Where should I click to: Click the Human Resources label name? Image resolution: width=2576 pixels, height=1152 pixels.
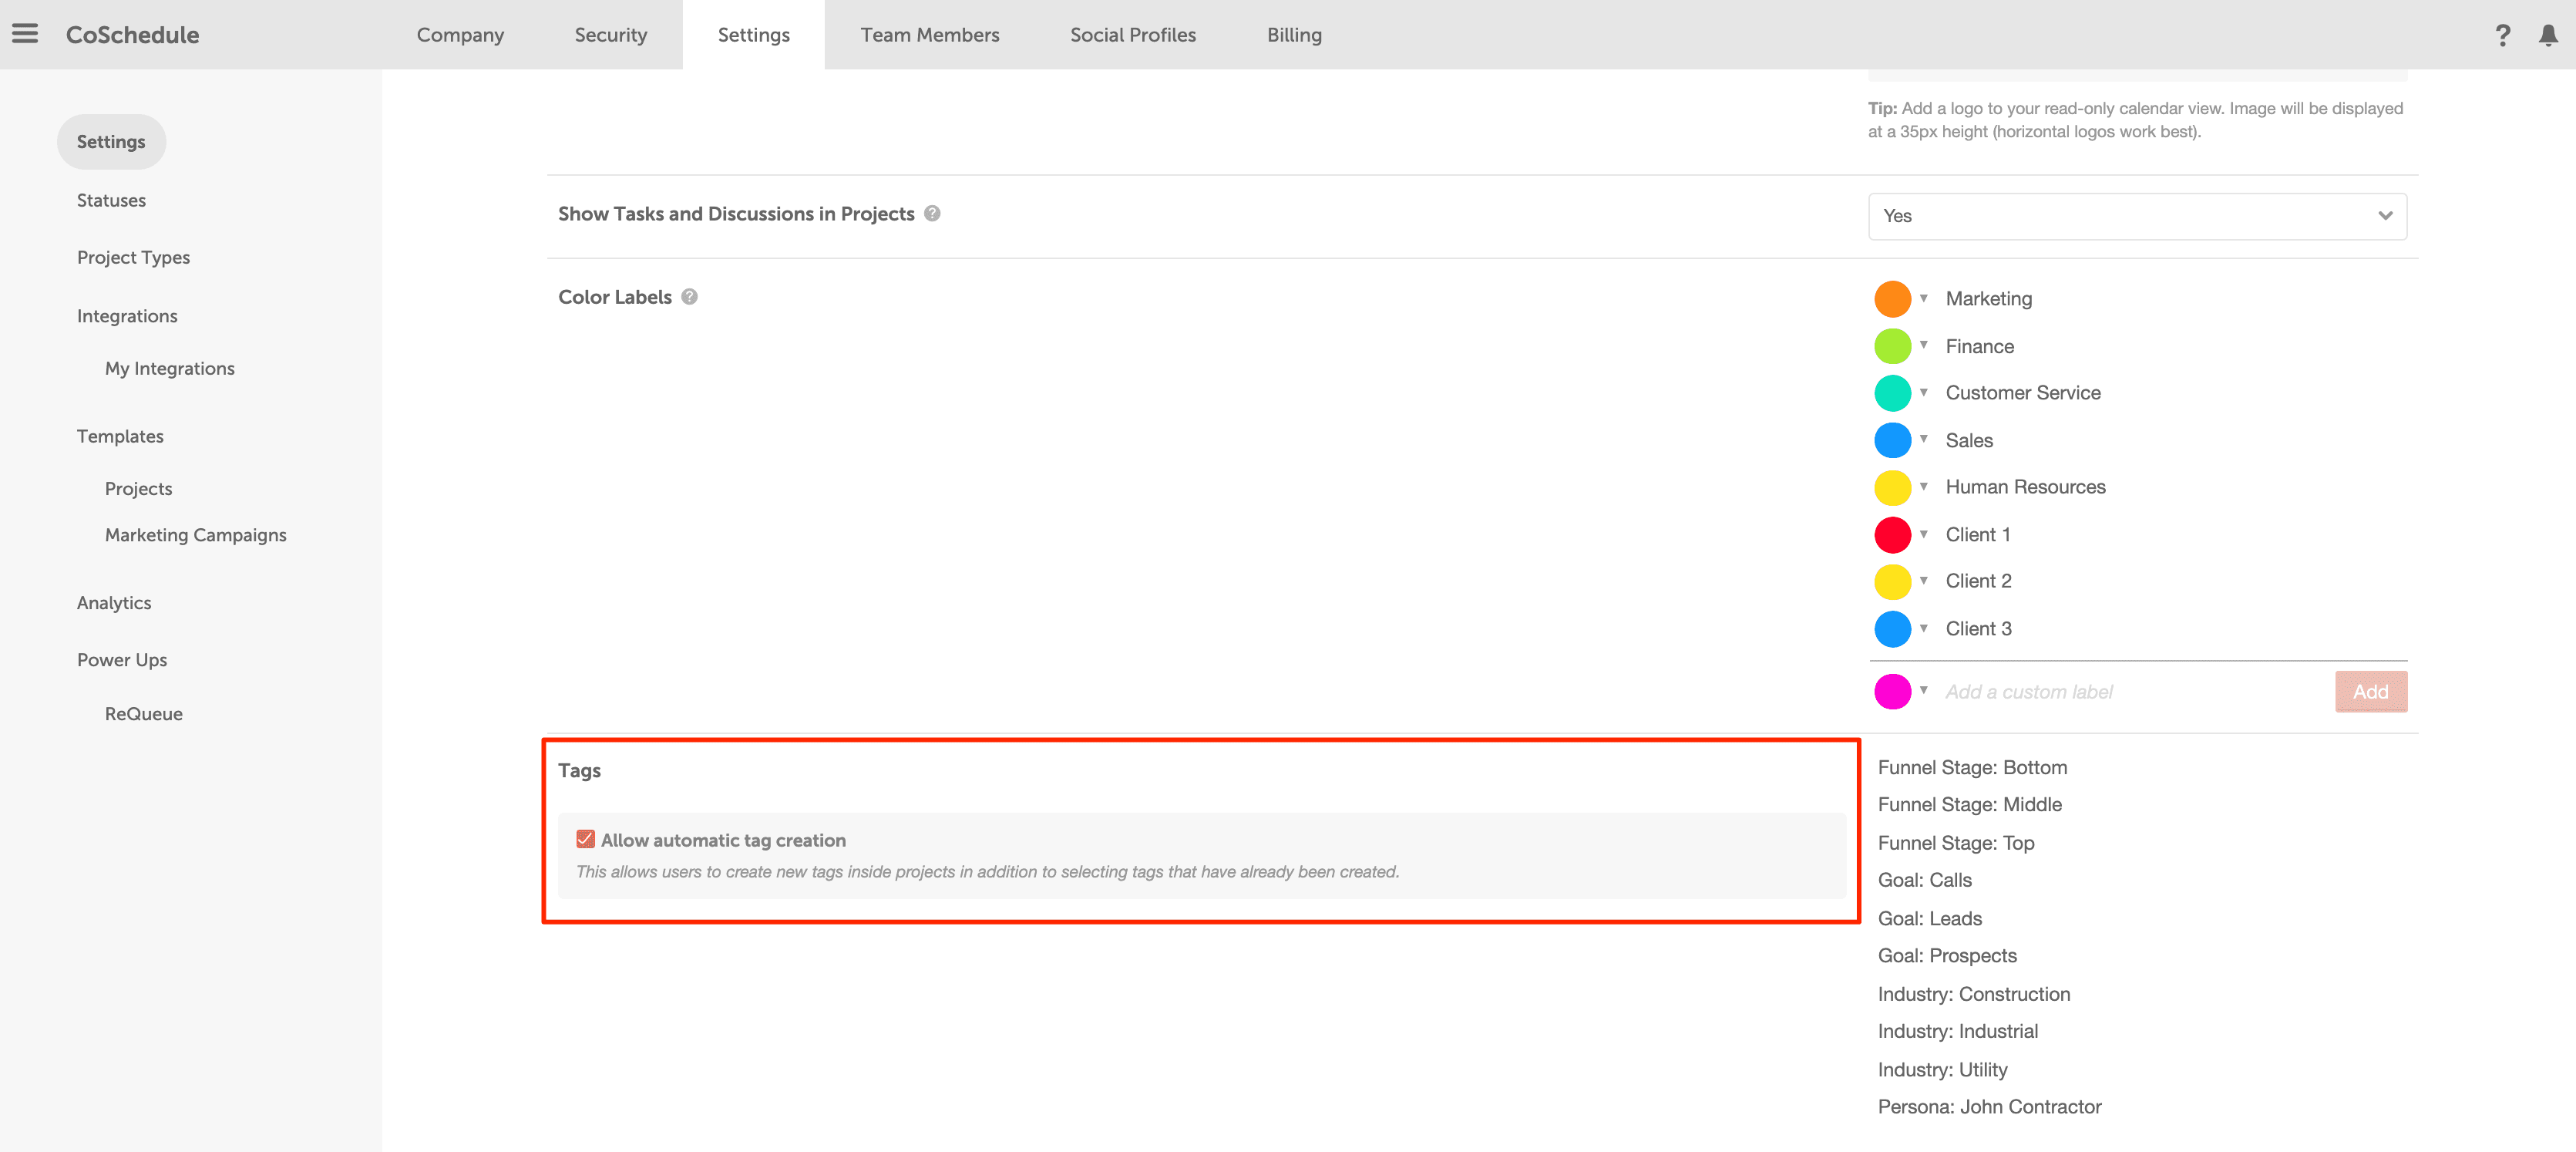pos(2025,487)
